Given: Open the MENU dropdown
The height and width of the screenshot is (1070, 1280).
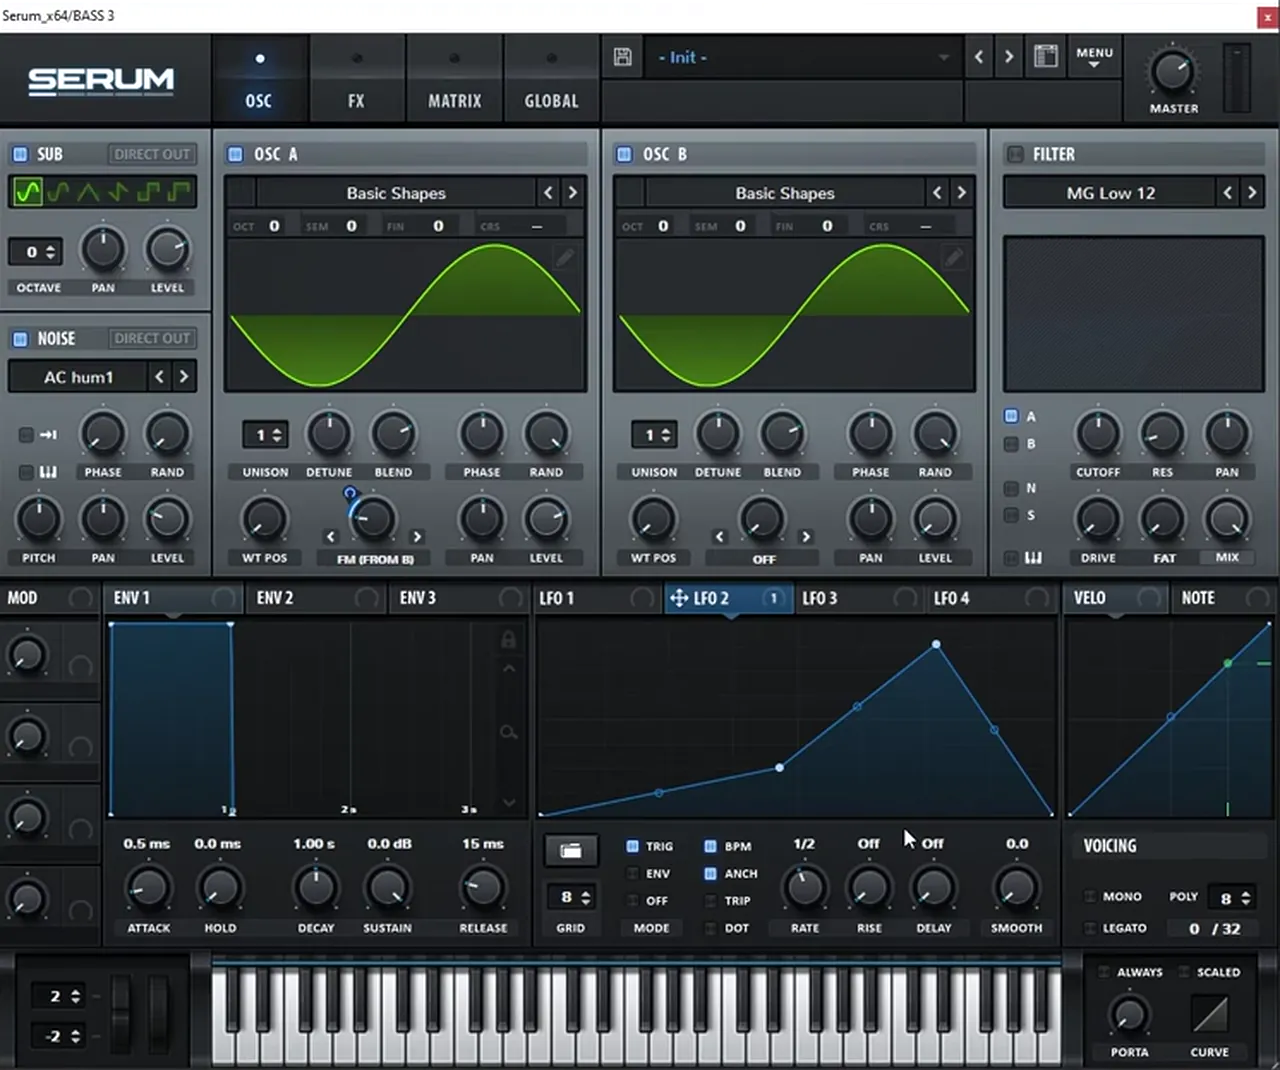Looking at the screenshot, I should click(1094, 57).
